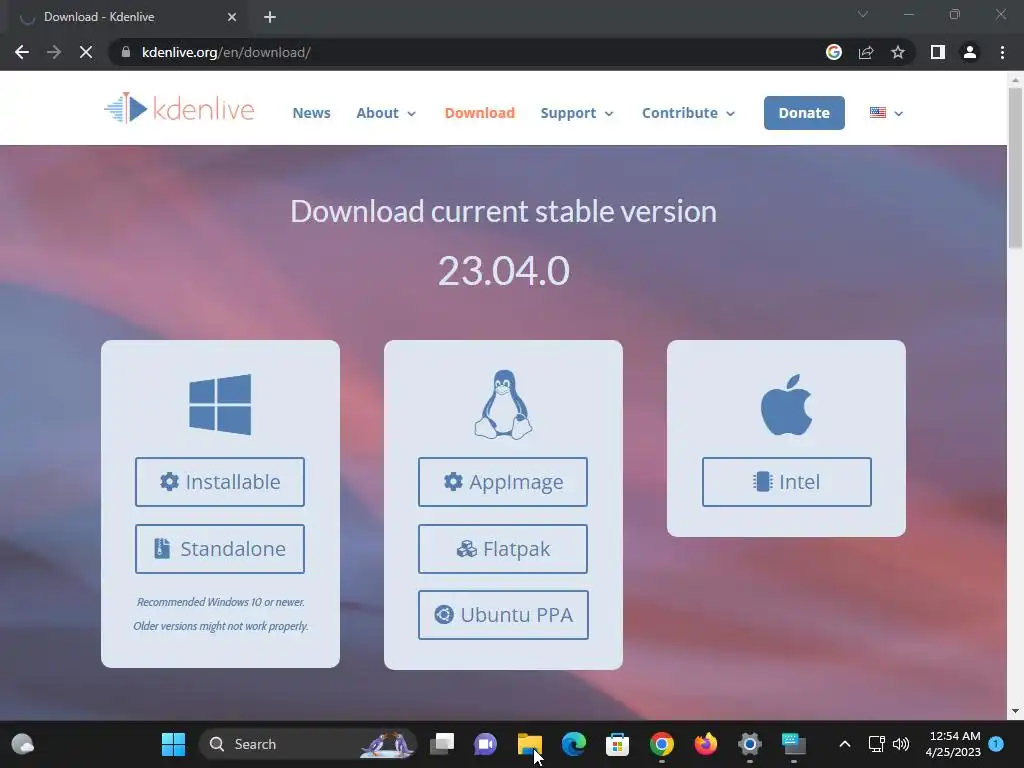Screen dimensions: 1024x768
Task: Download the macOS Intel build
Action: pyautogui.click(x=786, y=482)
